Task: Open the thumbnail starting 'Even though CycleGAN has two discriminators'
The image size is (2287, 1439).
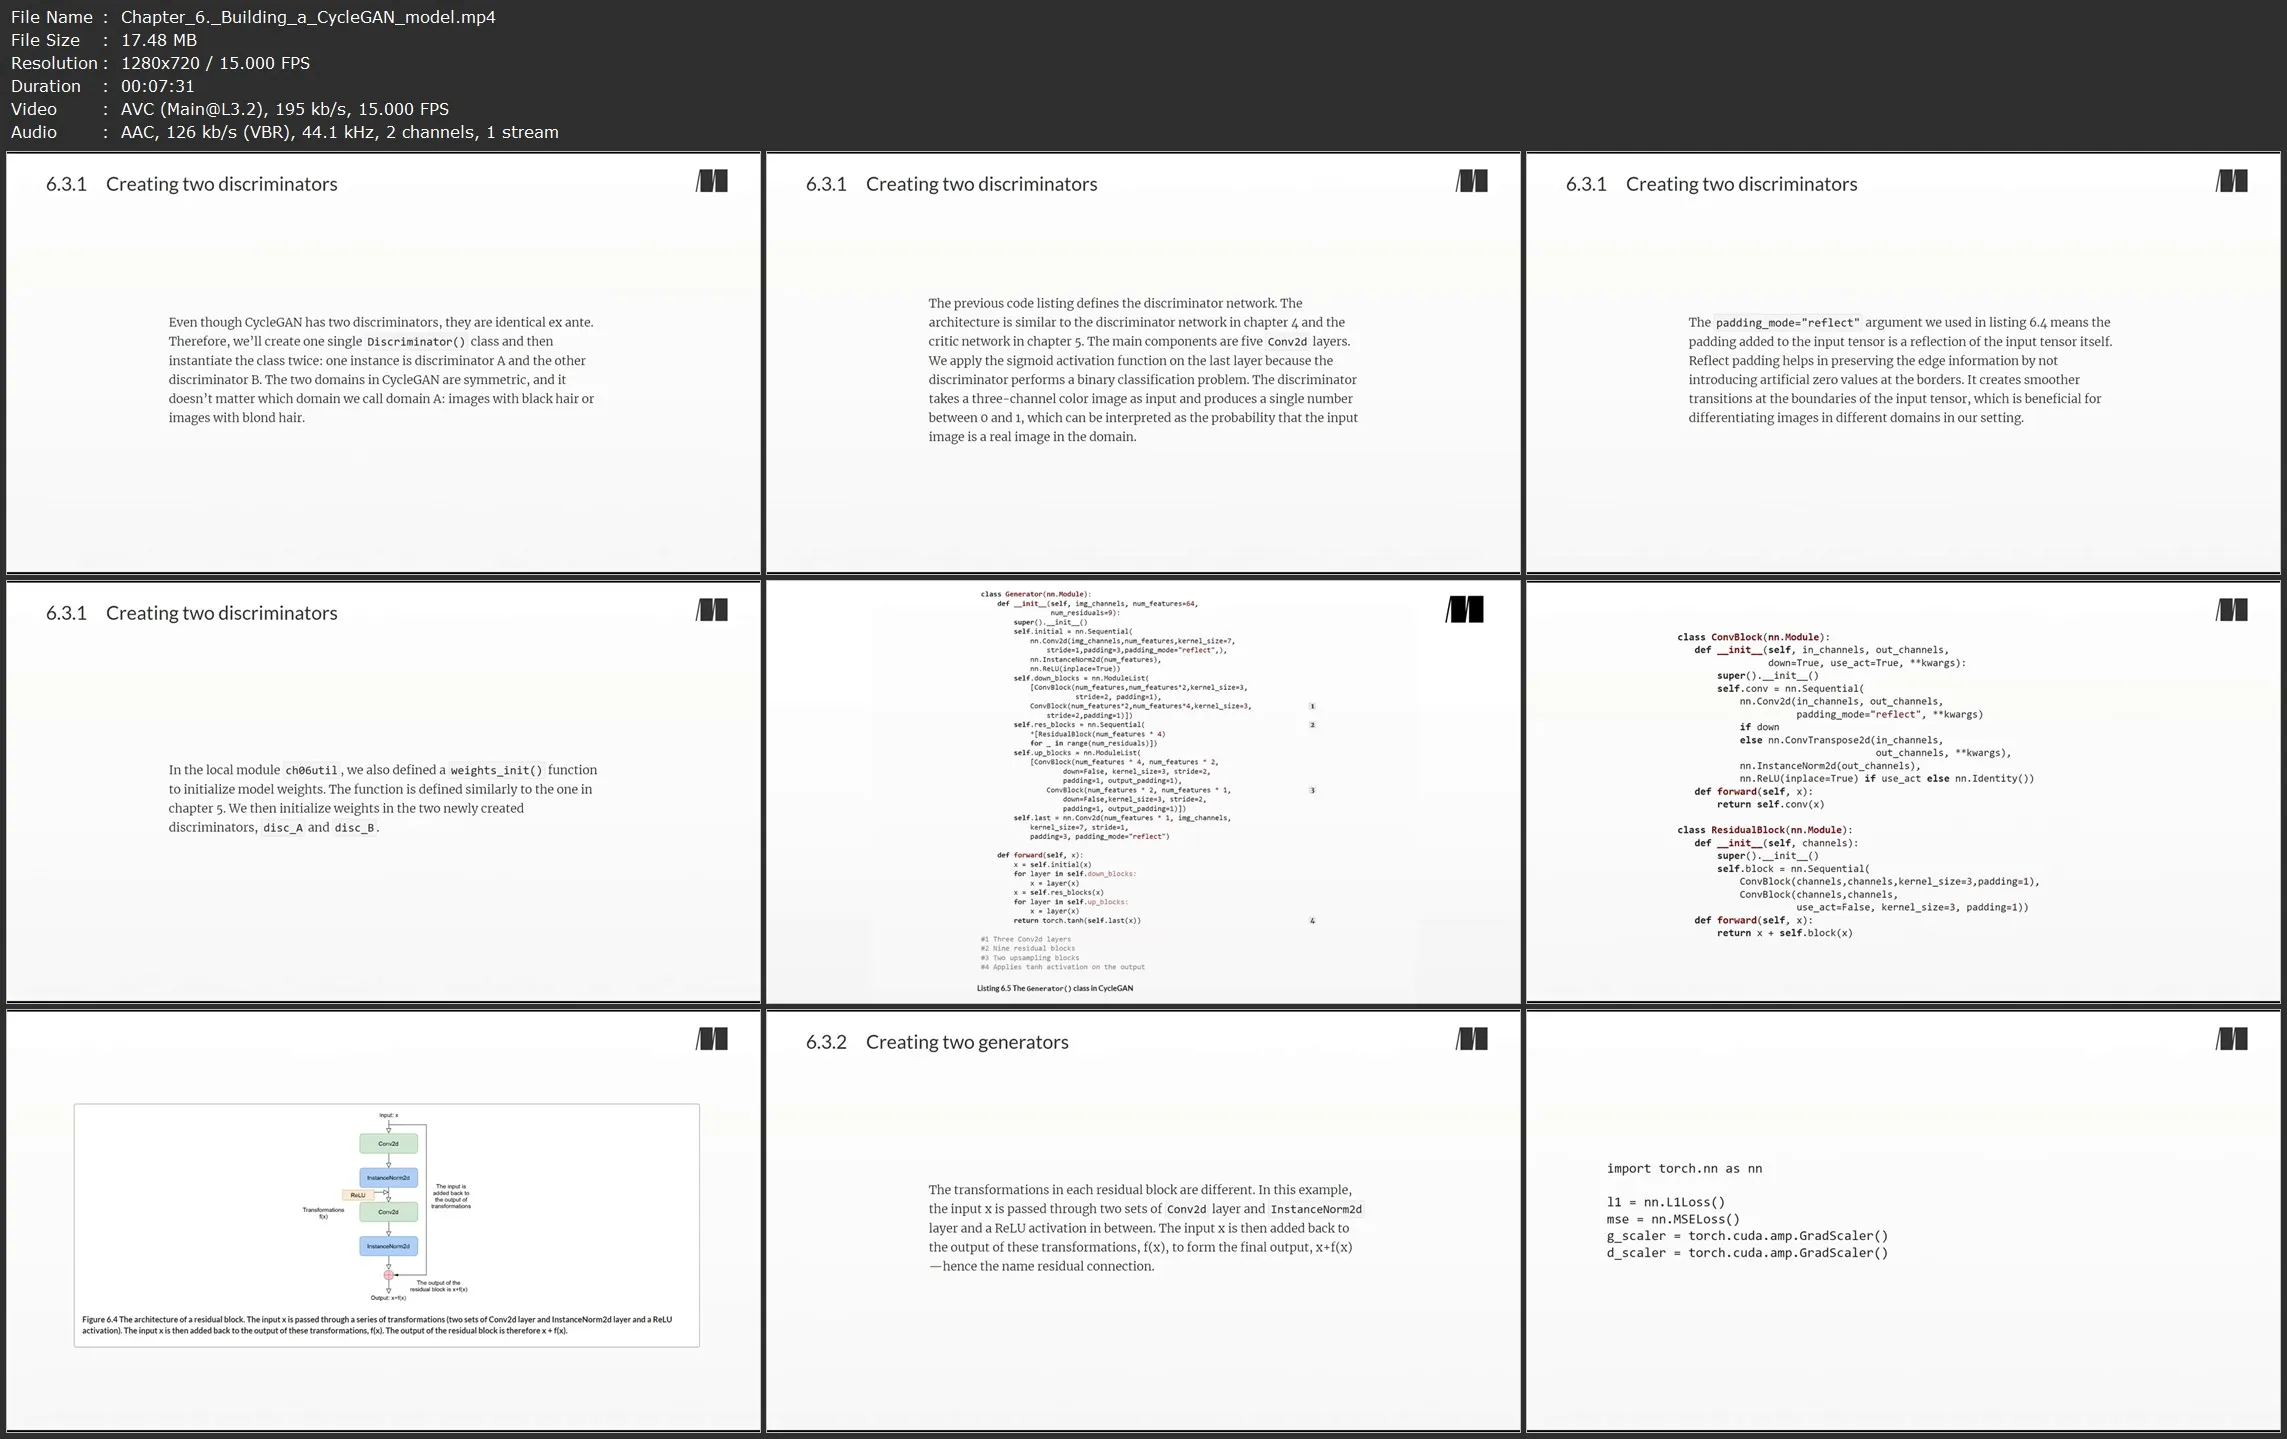Action: click(383, 362)
